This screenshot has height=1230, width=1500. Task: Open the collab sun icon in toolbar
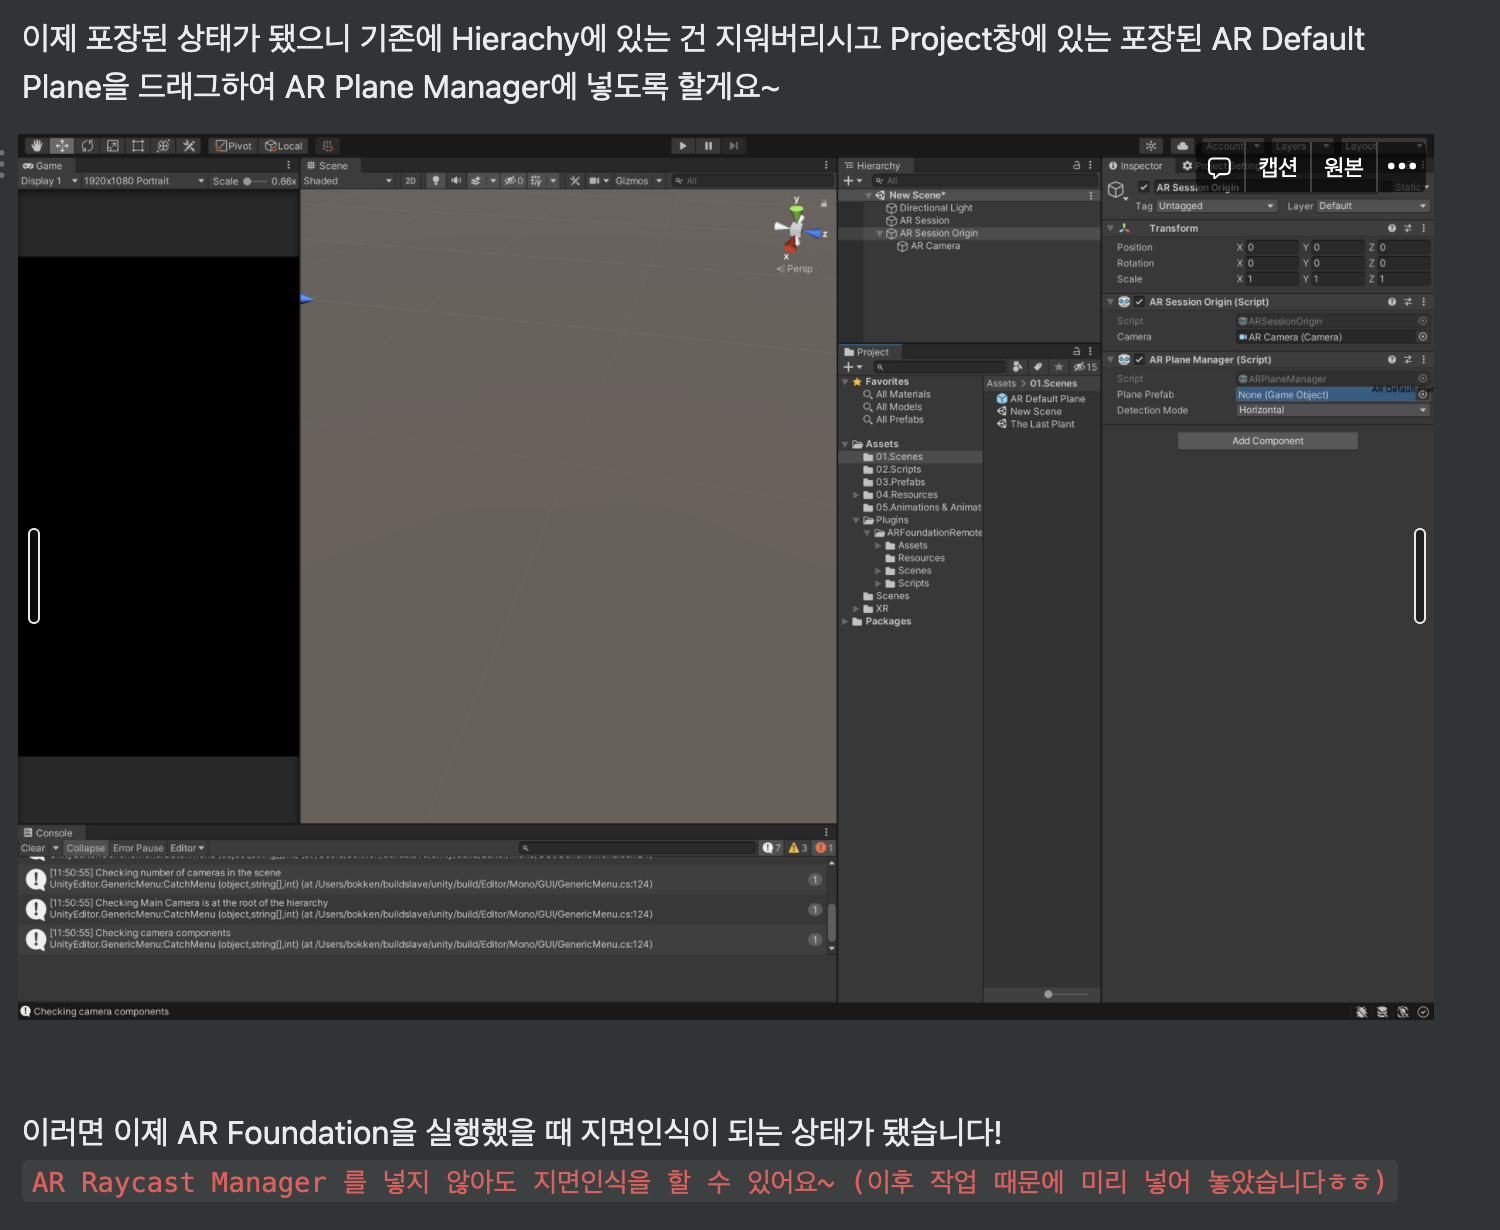tap(1151, 146)
